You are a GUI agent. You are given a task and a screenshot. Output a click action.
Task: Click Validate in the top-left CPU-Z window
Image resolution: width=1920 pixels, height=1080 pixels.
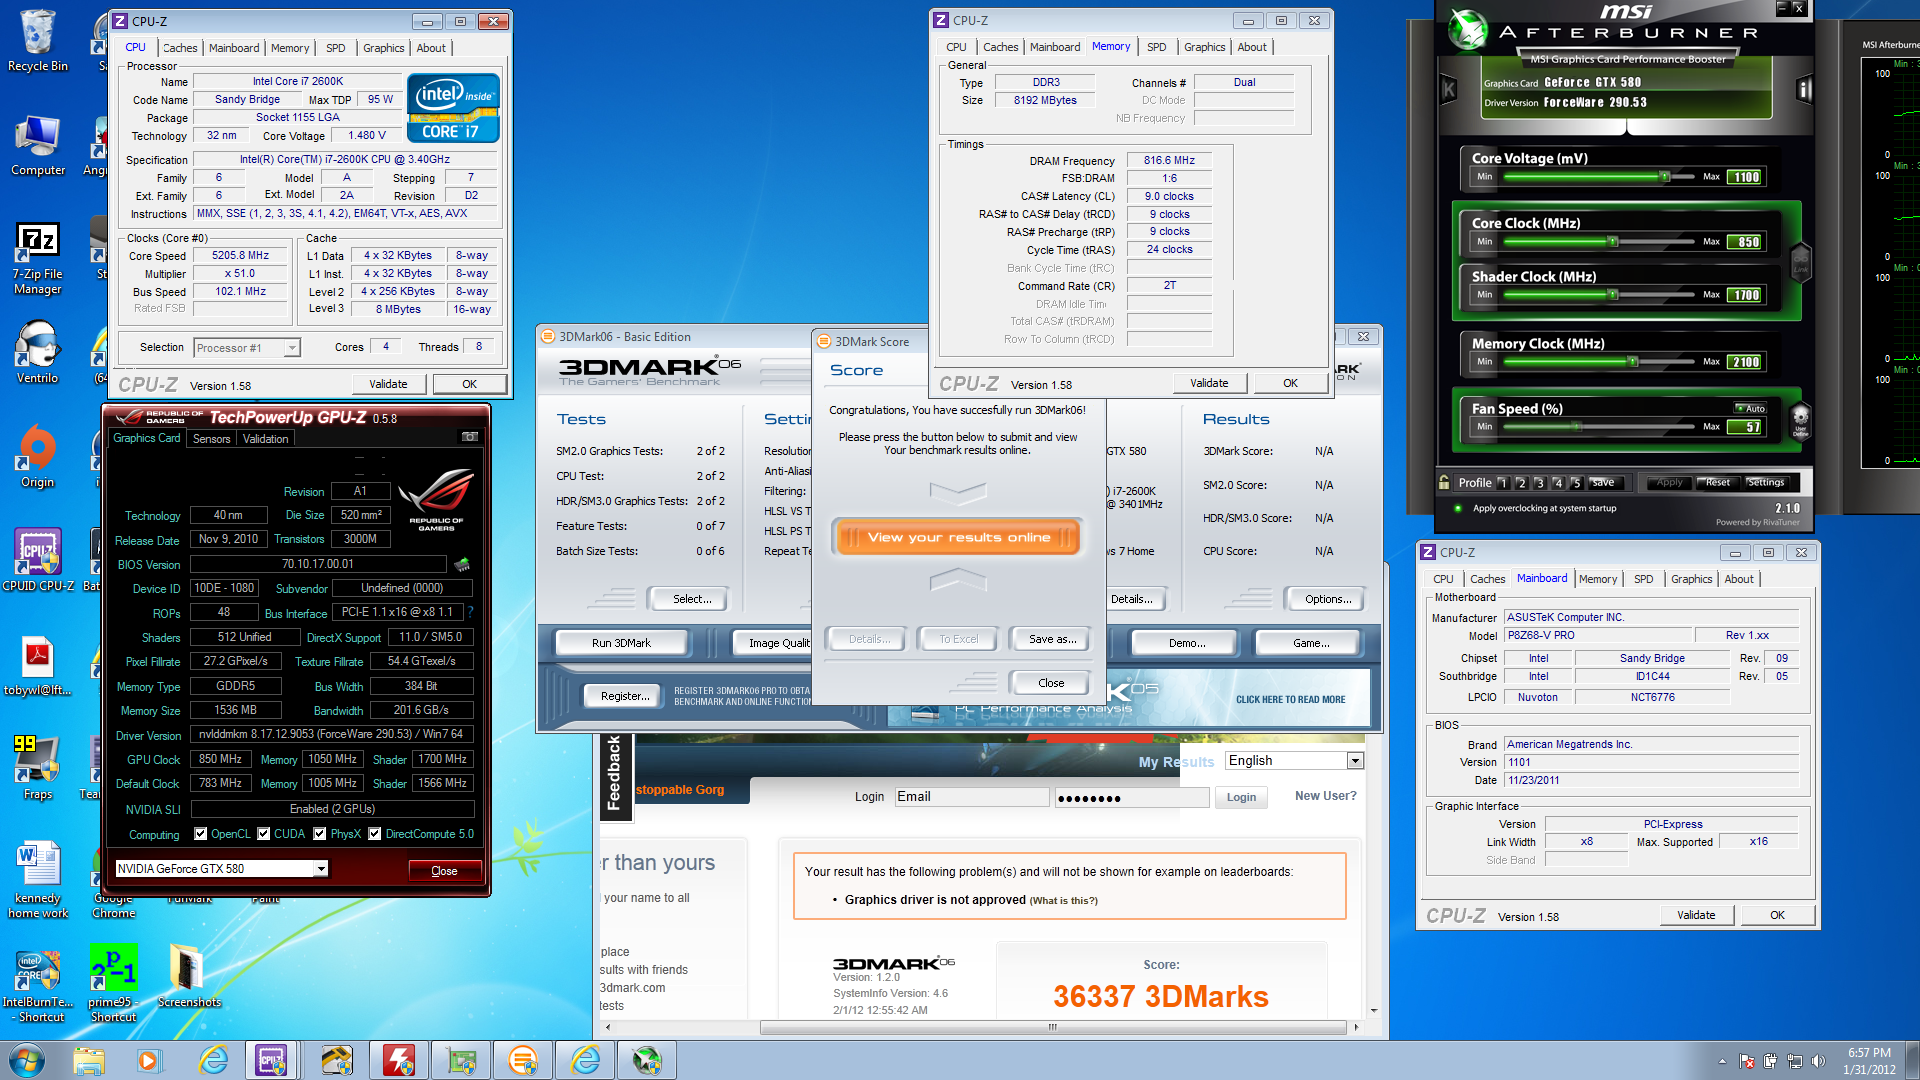(388, 384)
